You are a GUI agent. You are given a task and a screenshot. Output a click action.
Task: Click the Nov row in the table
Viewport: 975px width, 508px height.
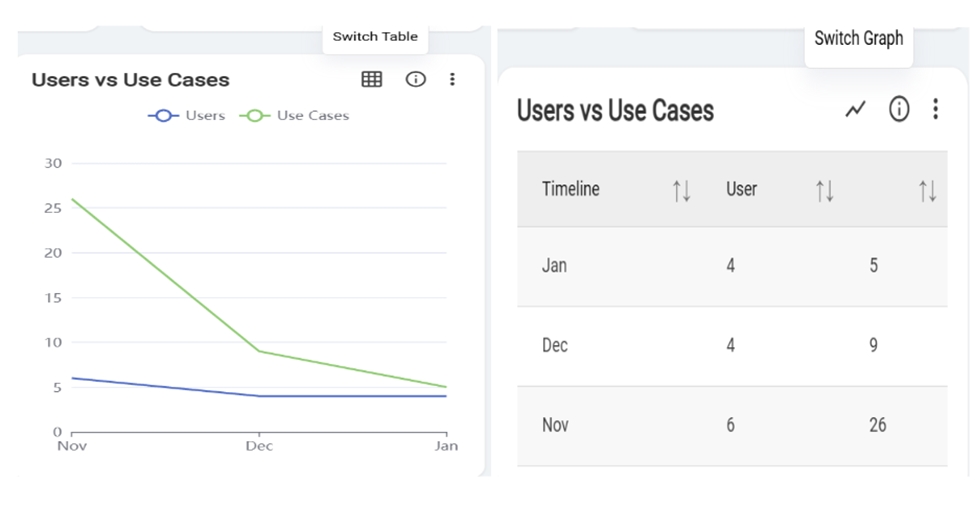point(731,425)
